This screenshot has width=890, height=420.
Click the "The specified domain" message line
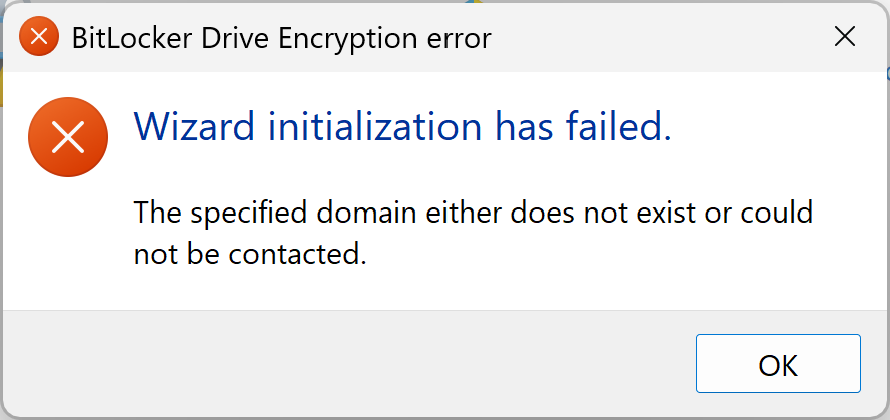click(x=473, y=212)
